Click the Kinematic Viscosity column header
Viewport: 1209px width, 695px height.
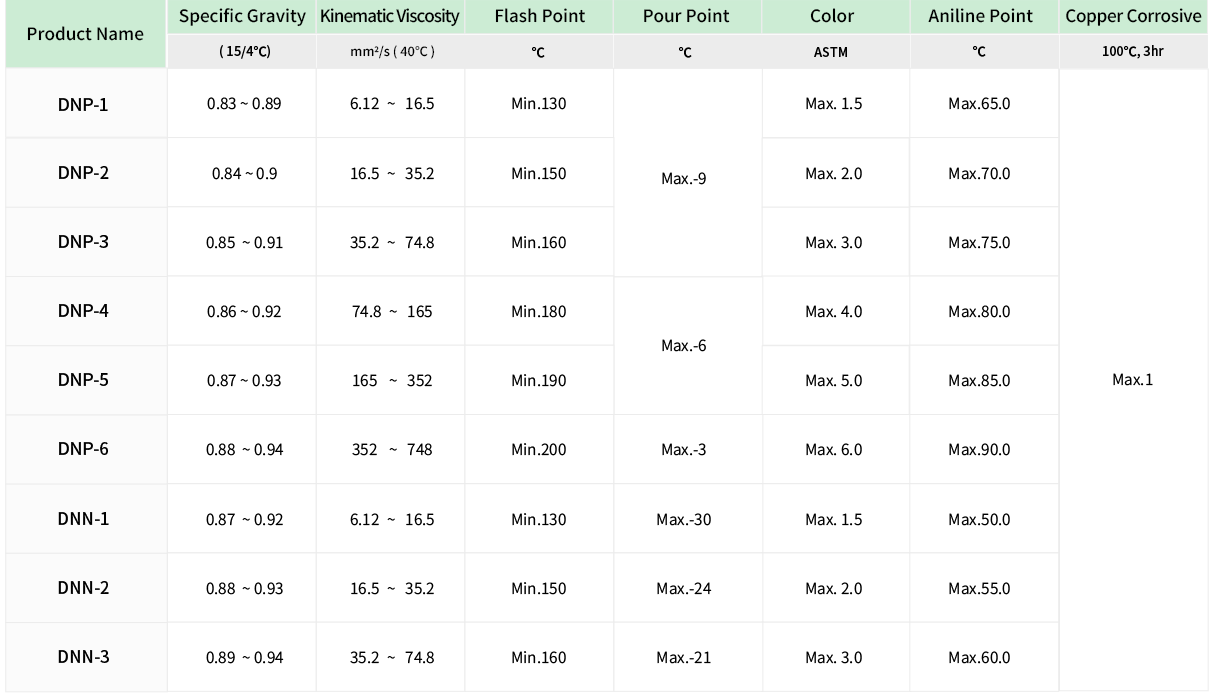(x=390, y=17)
